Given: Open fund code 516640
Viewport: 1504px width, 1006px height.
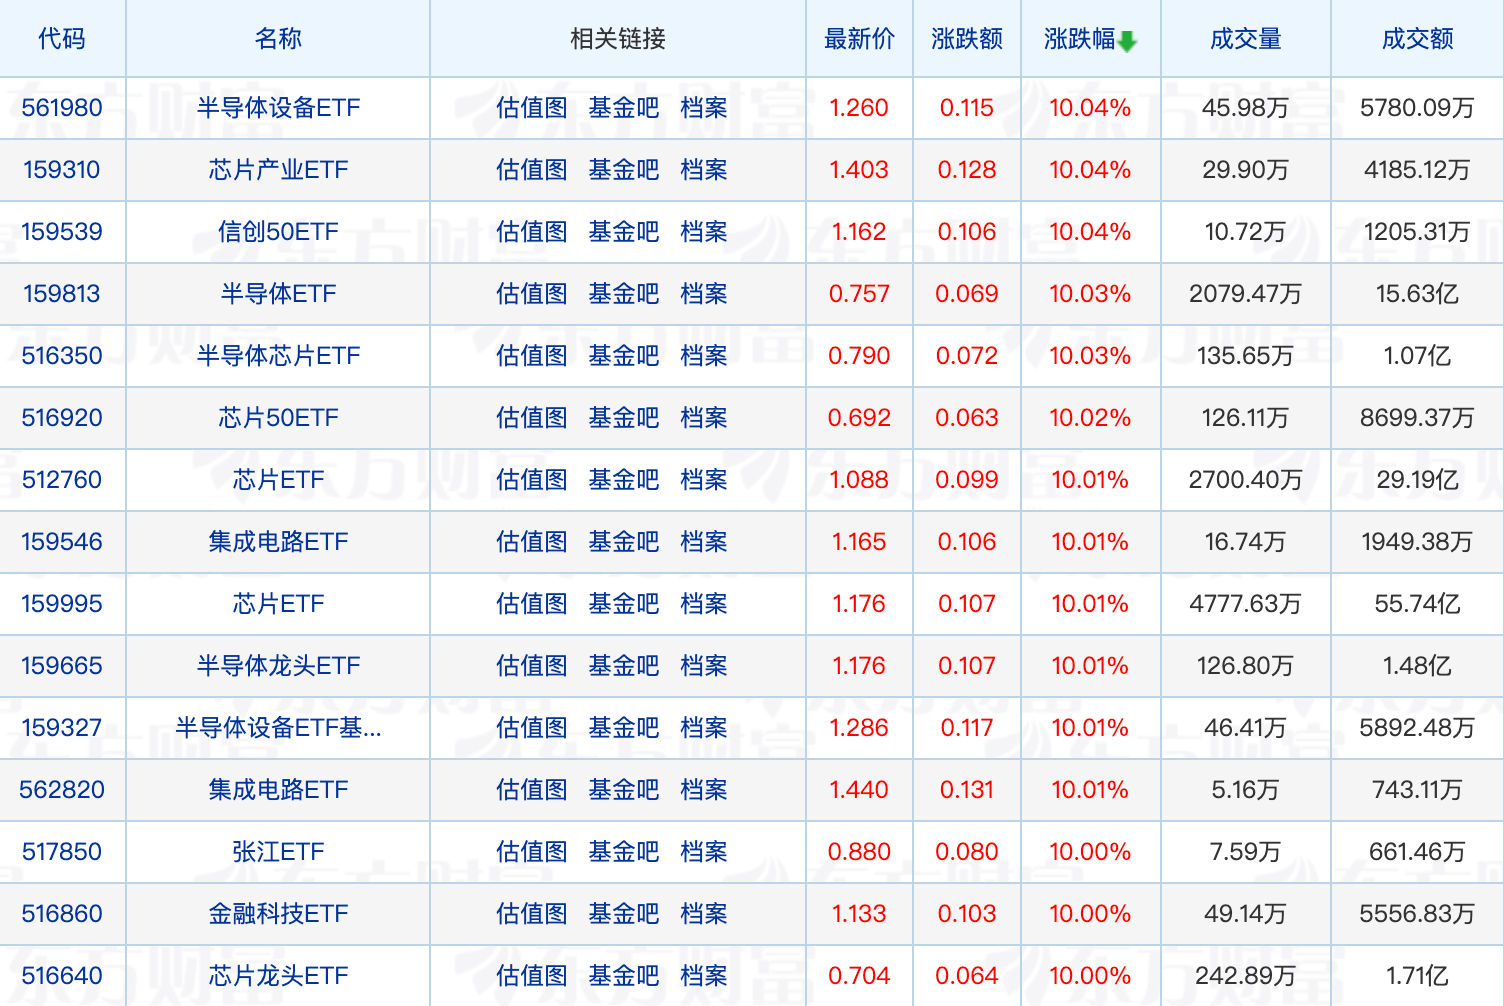Looking at the screenshot, I should [x=62, y=976].
